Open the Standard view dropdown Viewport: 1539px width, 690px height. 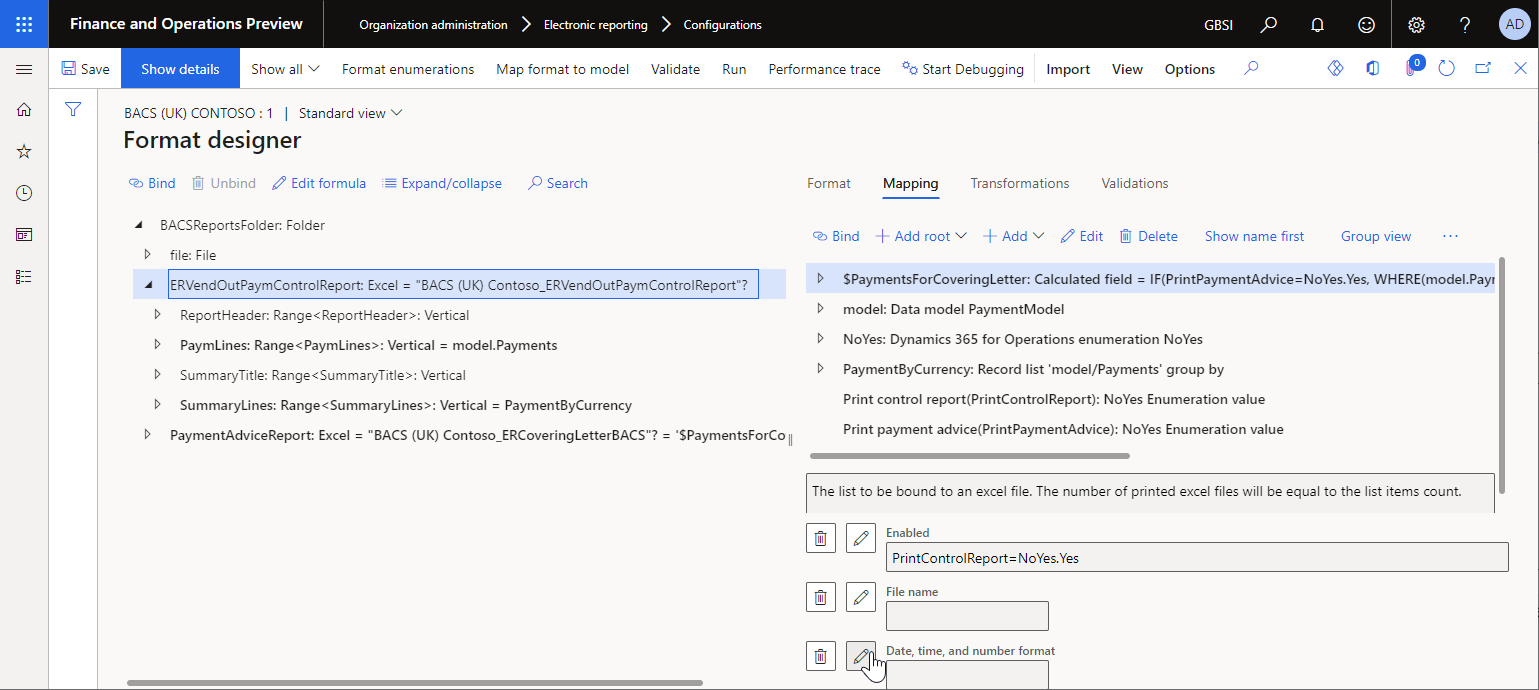(350, 113)
